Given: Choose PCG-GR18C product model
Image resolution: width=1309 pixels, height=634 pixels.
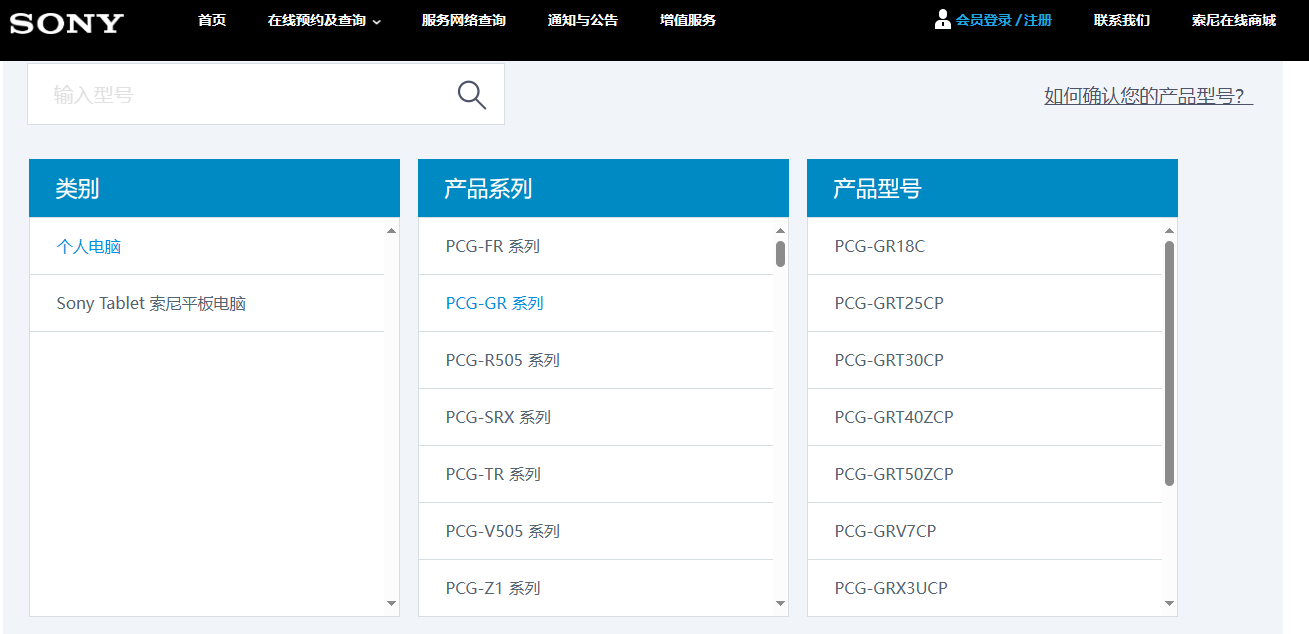Looking at the screenshot, I should (x=879, y=246).
